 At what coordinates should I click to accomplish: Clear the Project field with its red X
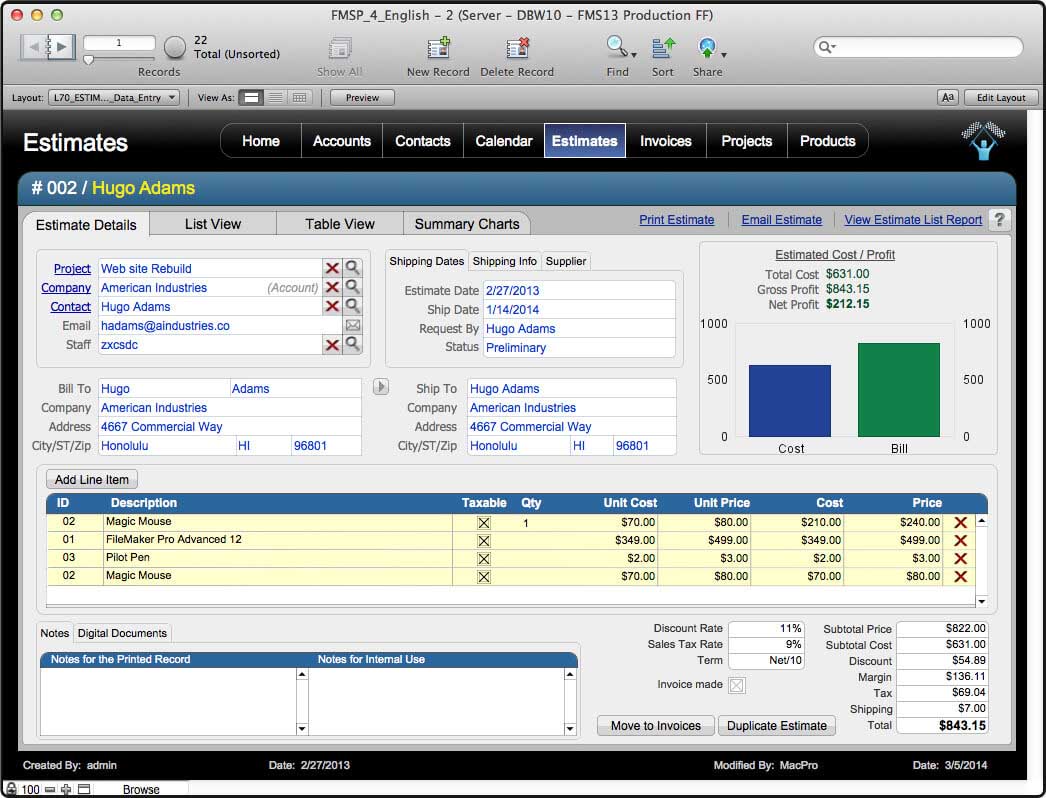[x=332, y=268]
